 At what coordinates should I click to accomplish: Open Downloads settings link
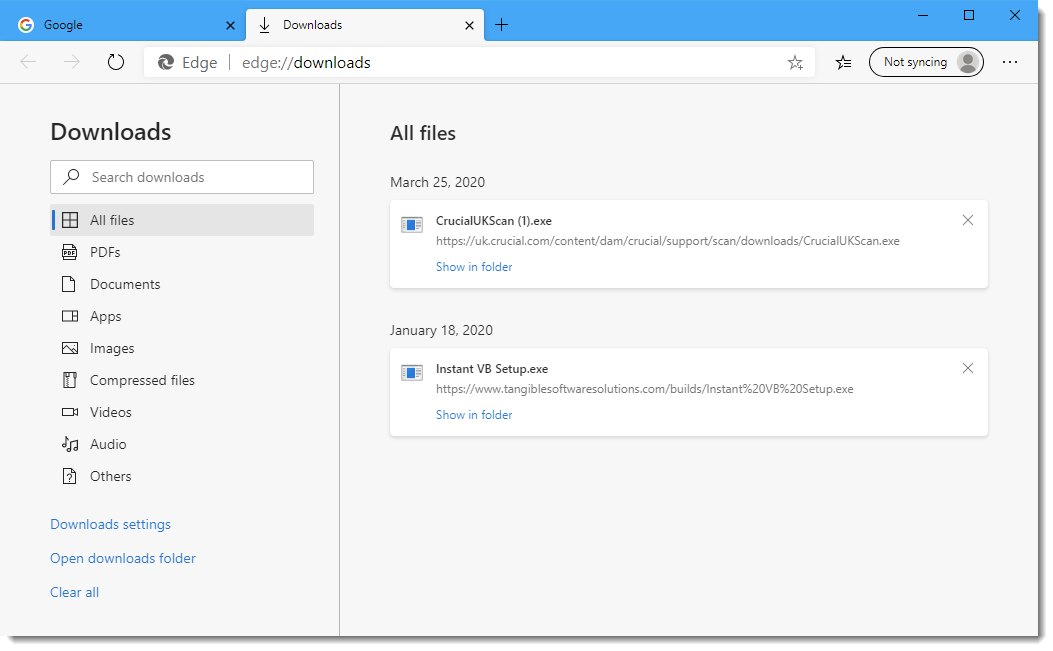coord(111,524)
